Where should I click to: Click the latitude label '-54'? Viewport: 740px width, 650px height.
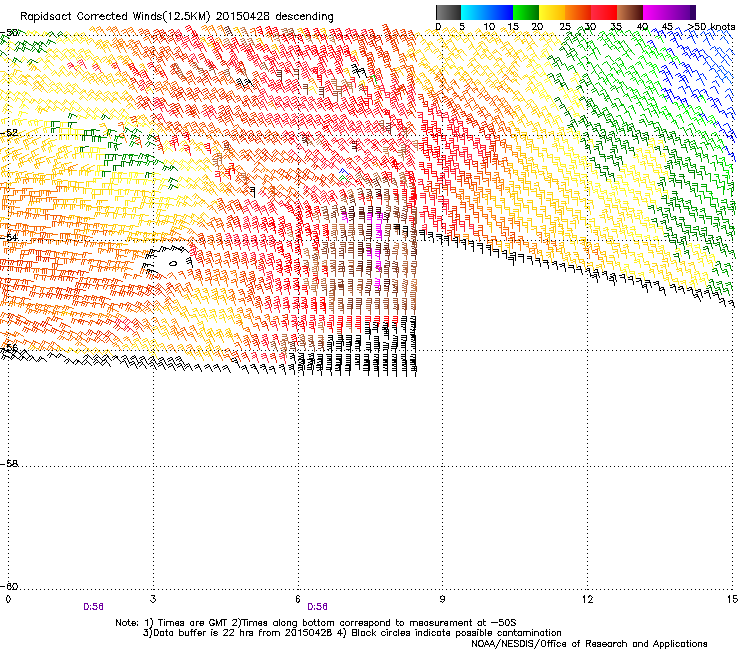(x=9, y=237)
